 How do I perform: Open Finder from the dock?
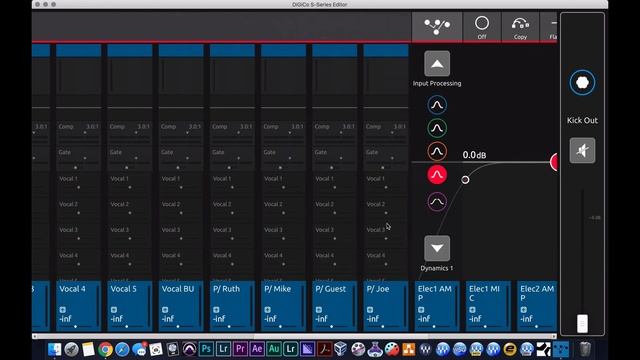pyautogui.click(x=54, y=349)
